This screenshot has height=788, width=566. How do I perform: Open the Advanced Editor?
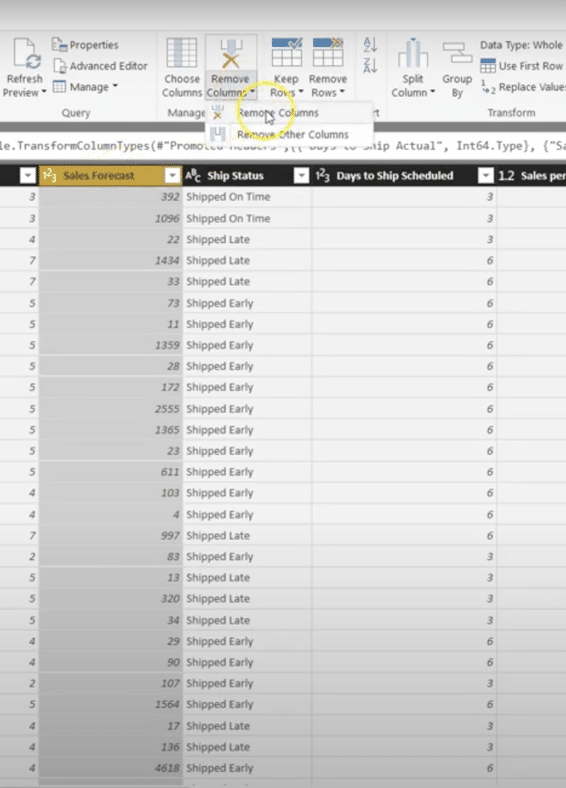[x=100, y=66]
